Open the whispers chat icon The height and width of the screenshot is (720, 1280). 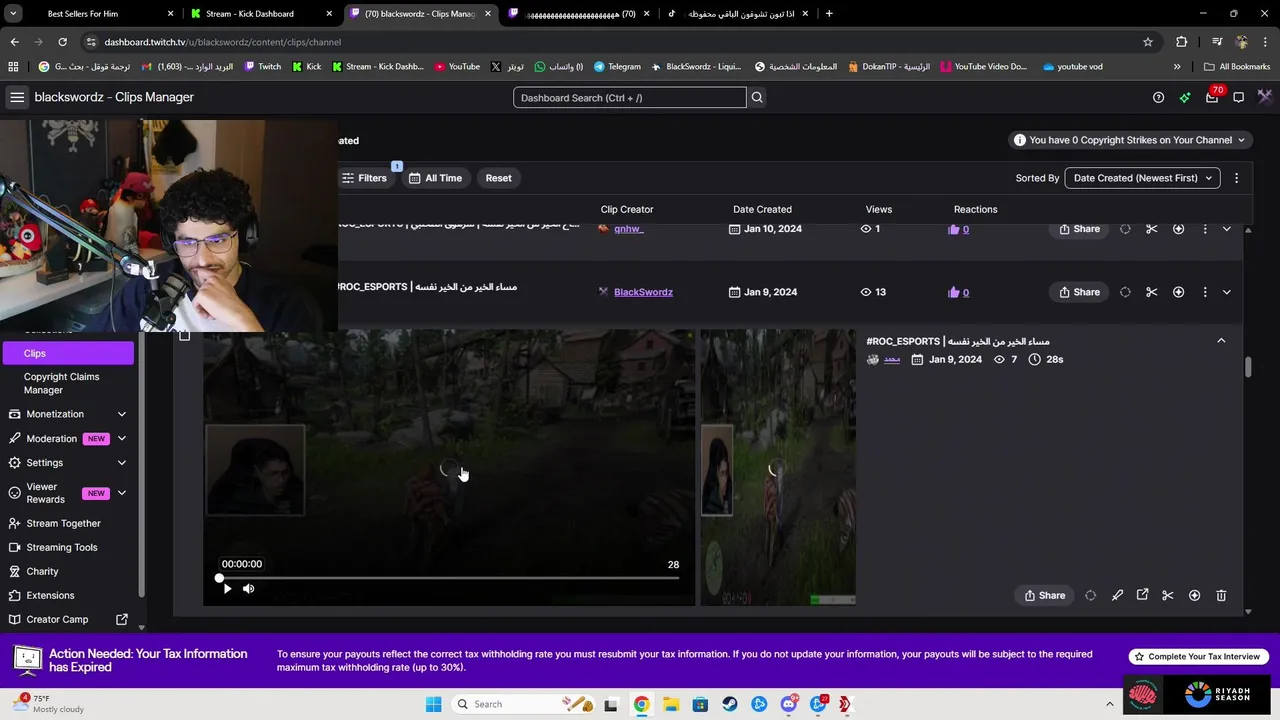pos(1238,97)
